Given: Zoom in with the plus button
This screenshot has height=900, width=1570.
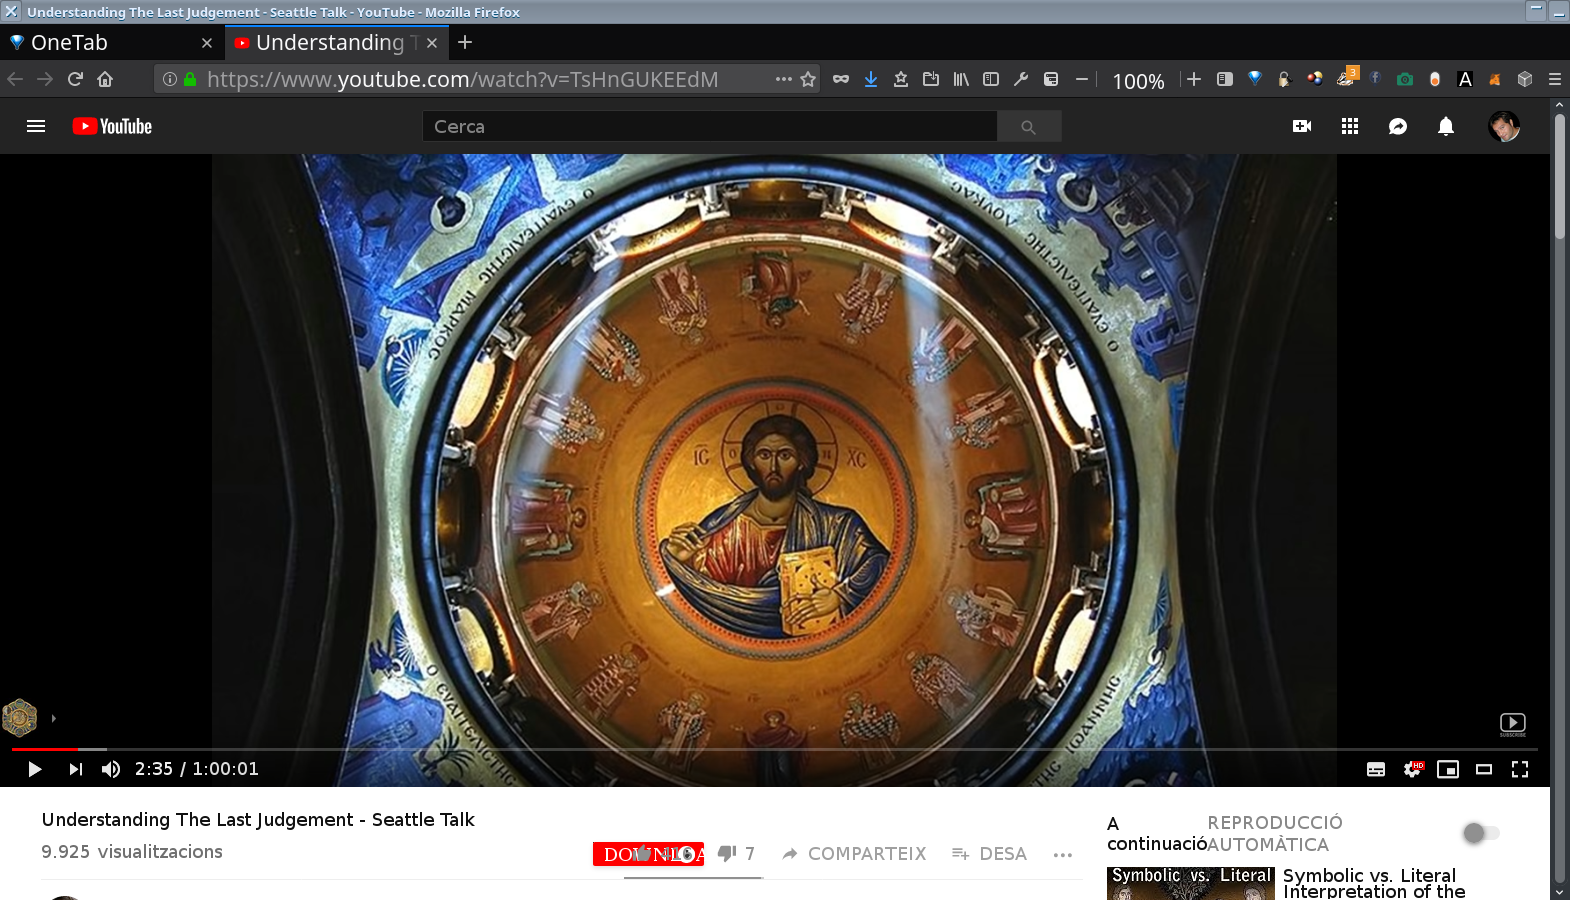Looking at the screenshot, I should [1194, 79].
